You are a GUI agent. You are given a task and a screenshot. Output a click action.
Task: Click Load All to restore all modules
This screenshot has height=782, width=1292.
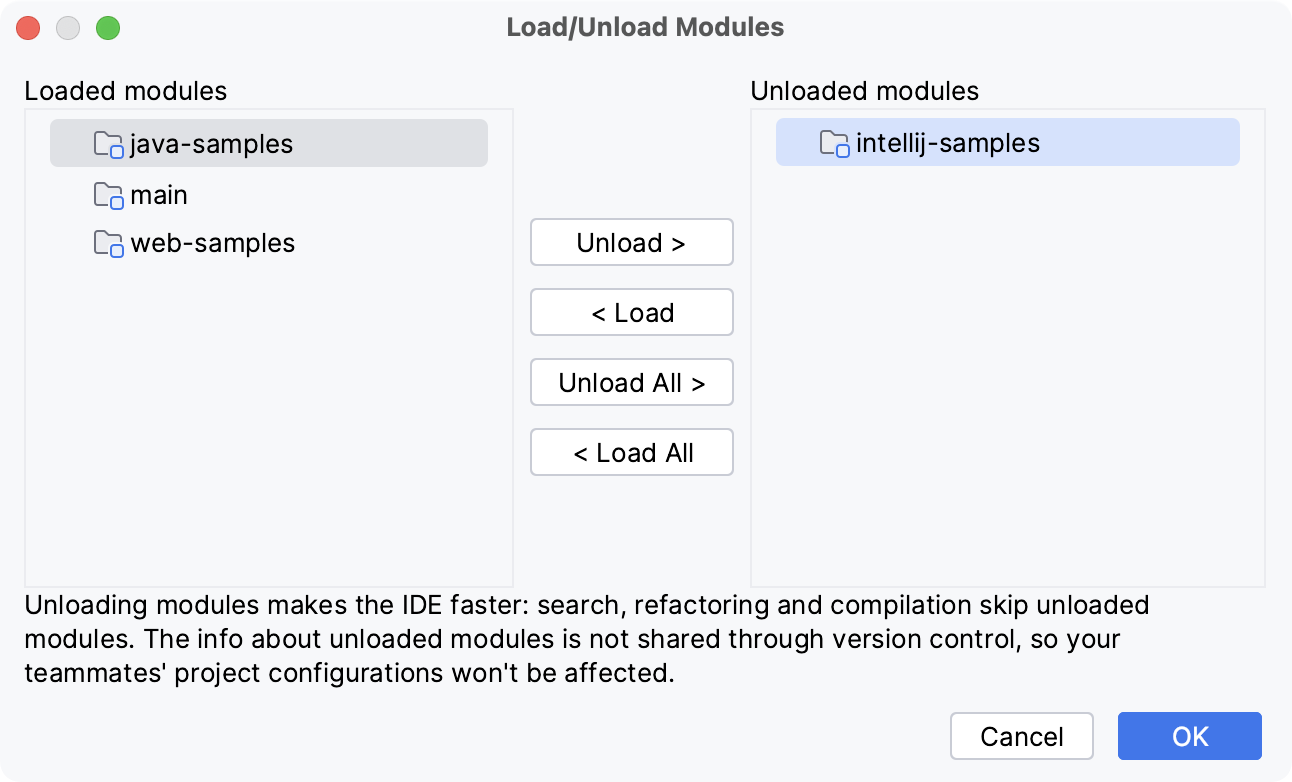[631, 452]
